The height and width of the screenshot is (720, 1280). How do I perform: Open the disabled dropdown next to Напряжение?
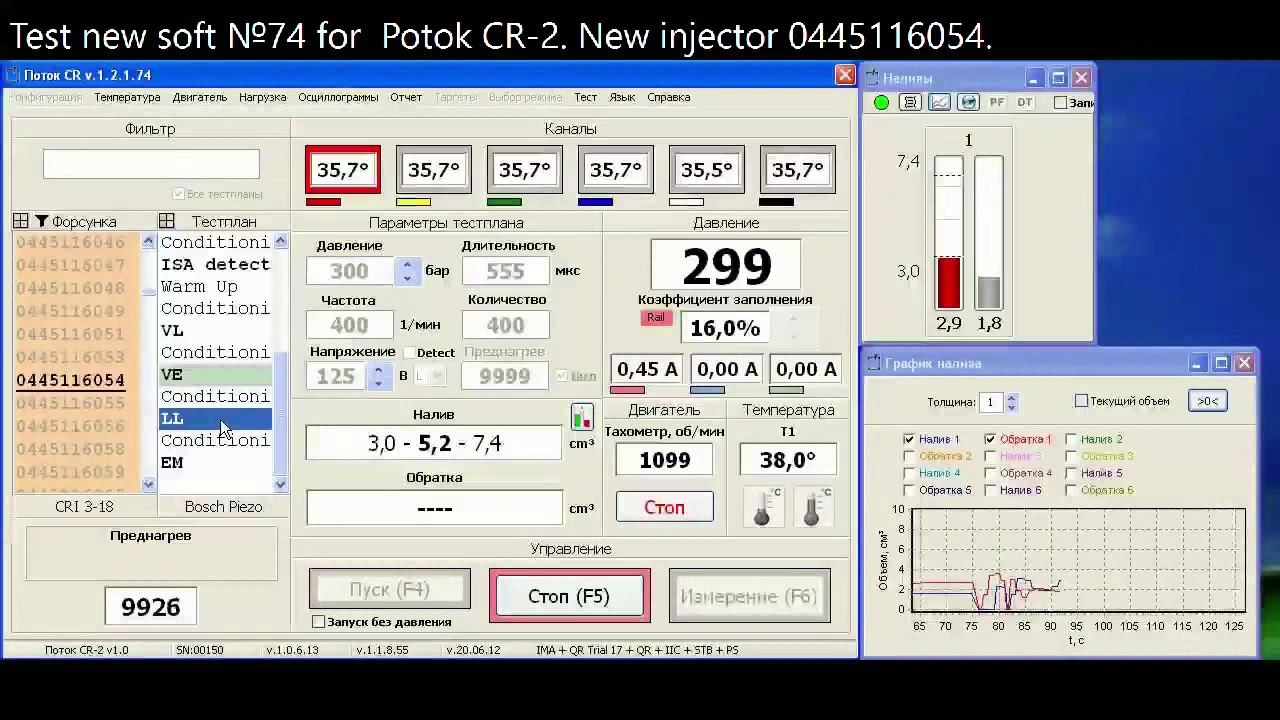tap(431, 376)
